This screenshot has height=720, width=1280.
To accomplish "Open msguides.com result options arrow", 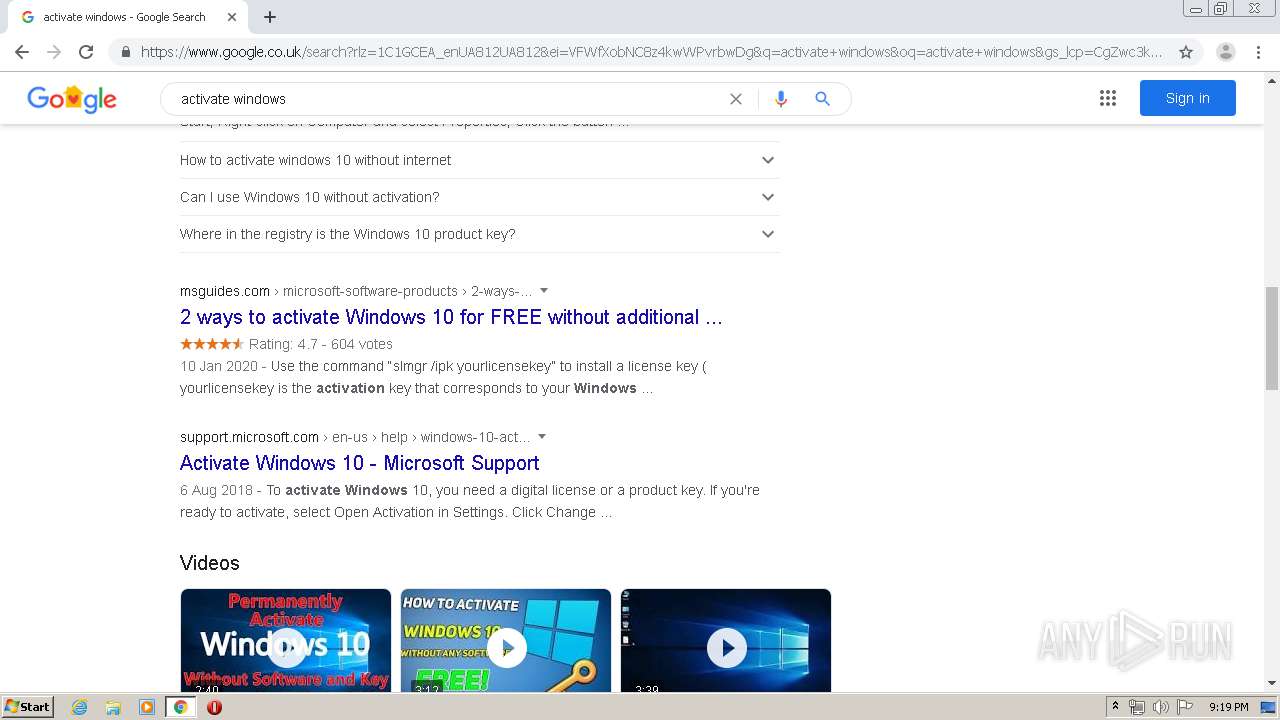I will click(544, 291).
